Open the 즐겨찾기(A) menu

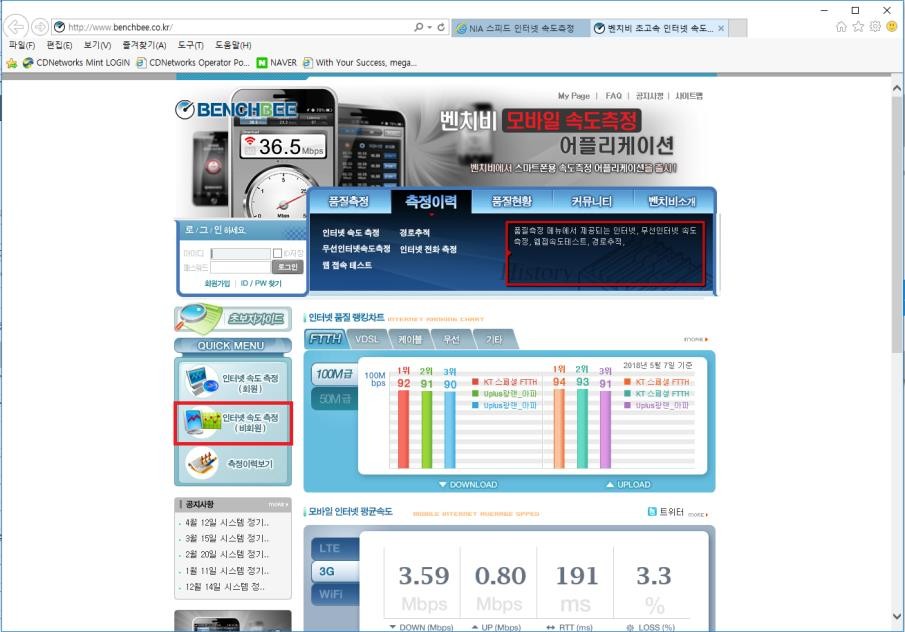pos(144,45)
